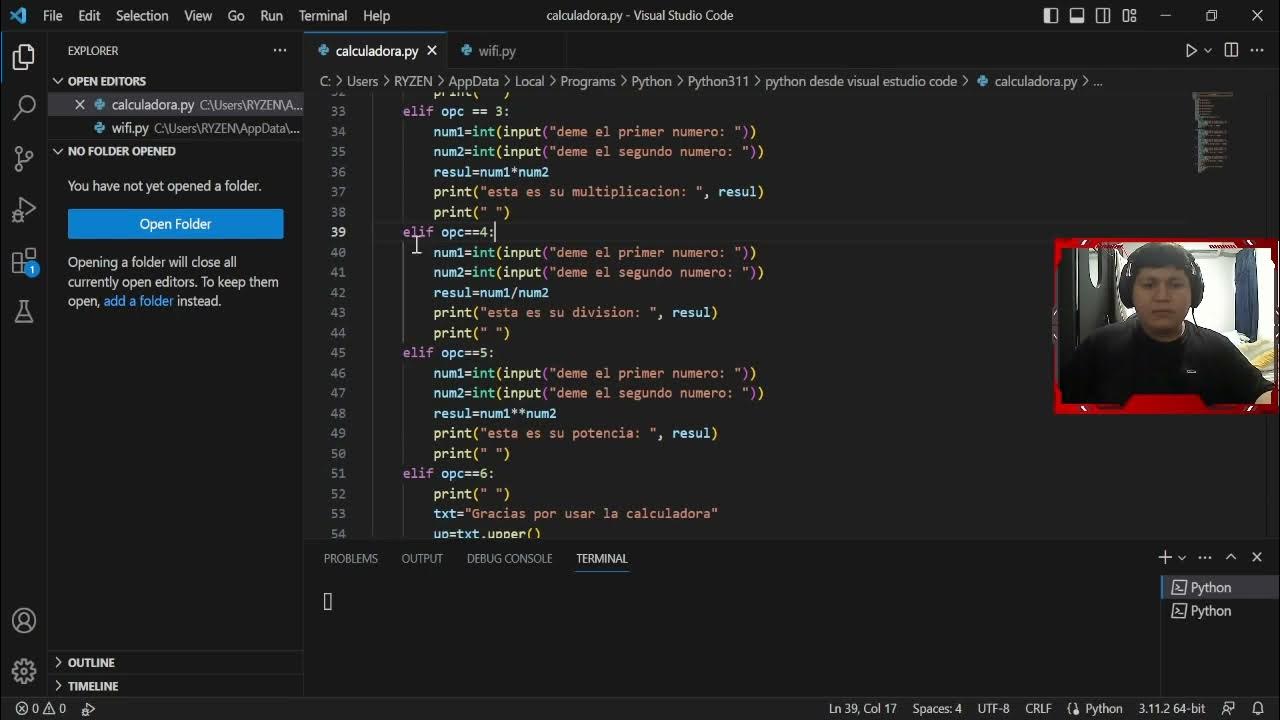This screenshot has height=720, width=1280.
Task: Switch to the Output panel tab
Action: coord(422,558)
